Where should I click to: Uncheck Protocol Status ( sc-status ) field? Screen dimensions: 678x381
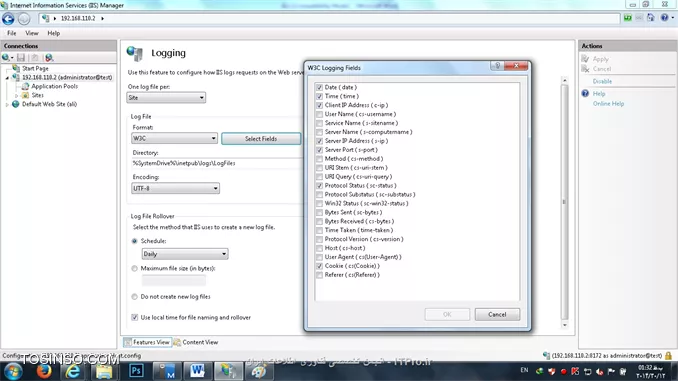(x=319, y=186)
